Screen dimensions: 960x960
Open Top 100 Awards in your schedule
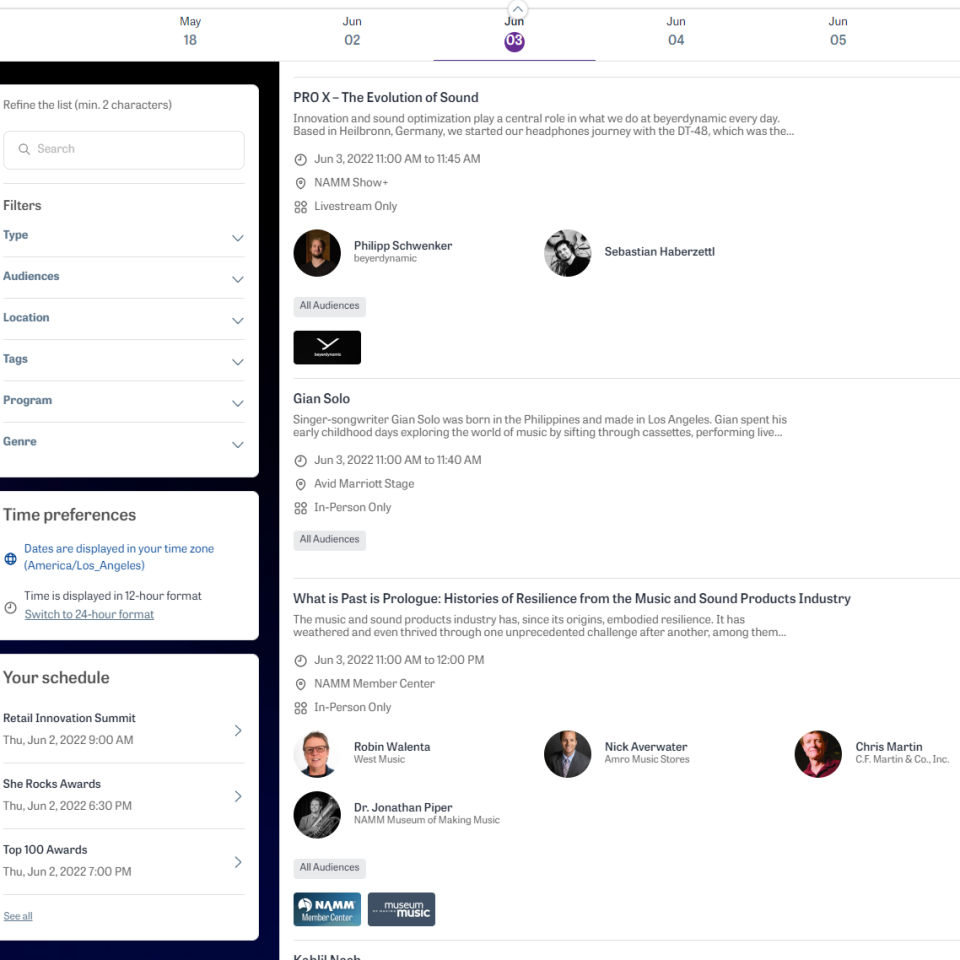[124, 861]
